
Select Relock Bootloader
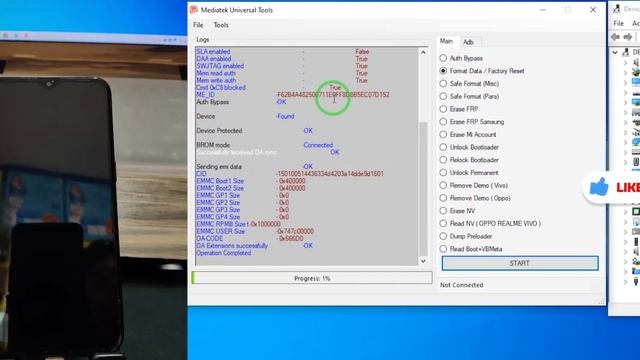(469, 160)
